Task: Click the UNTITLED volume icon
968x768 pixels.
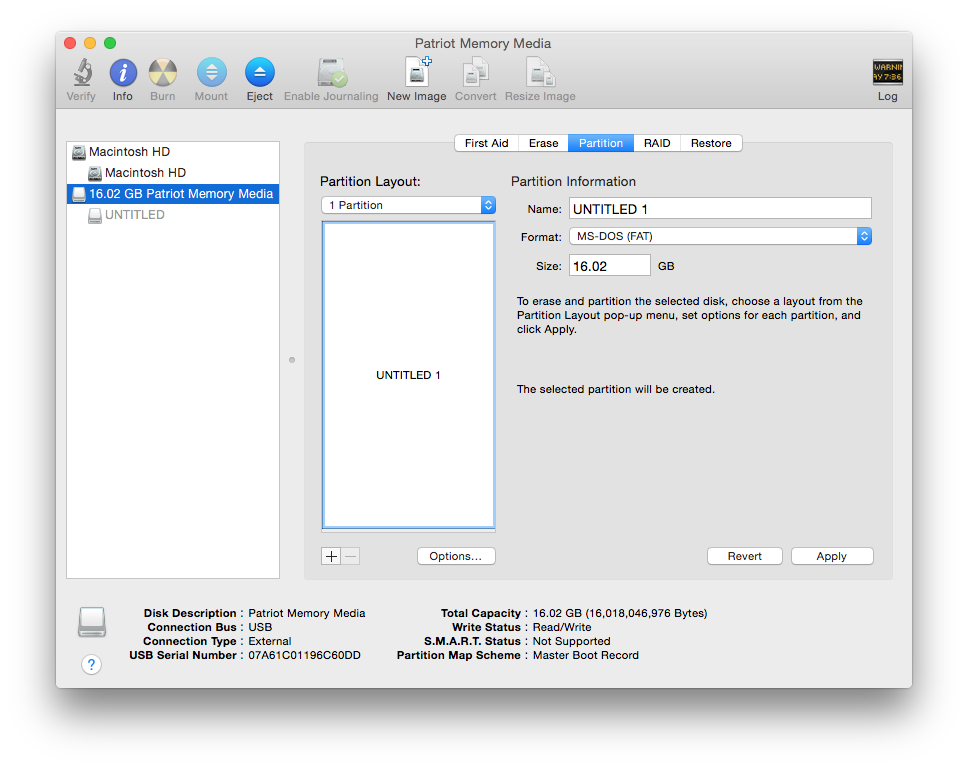Action: tap(94, 215)
